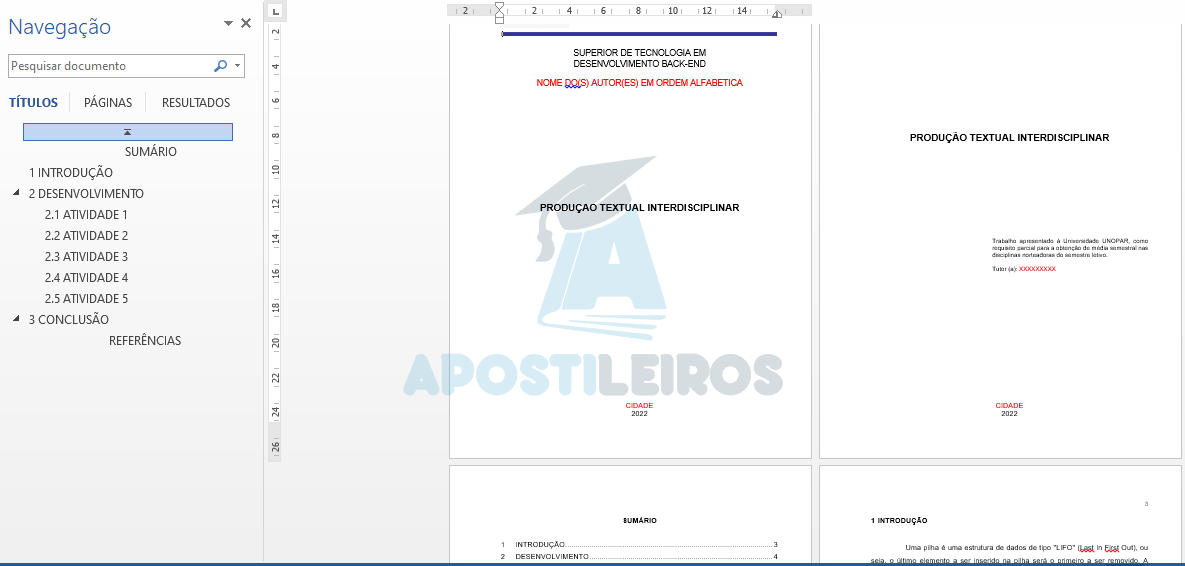Click SUPERIOR DE TECNOLOGIA EM header text

pos(639,53)
